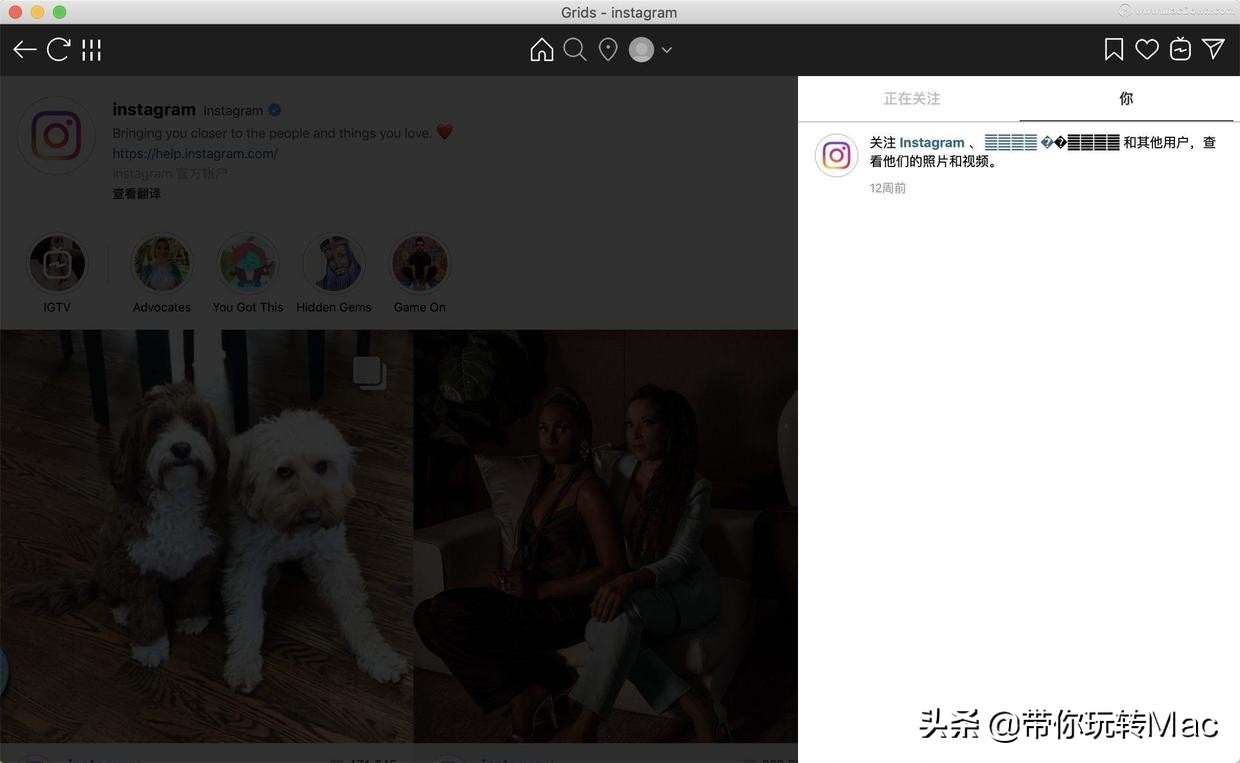Select the Search icon in toolbar
The height and width of the screenshot is (763, 1240).
575,48
